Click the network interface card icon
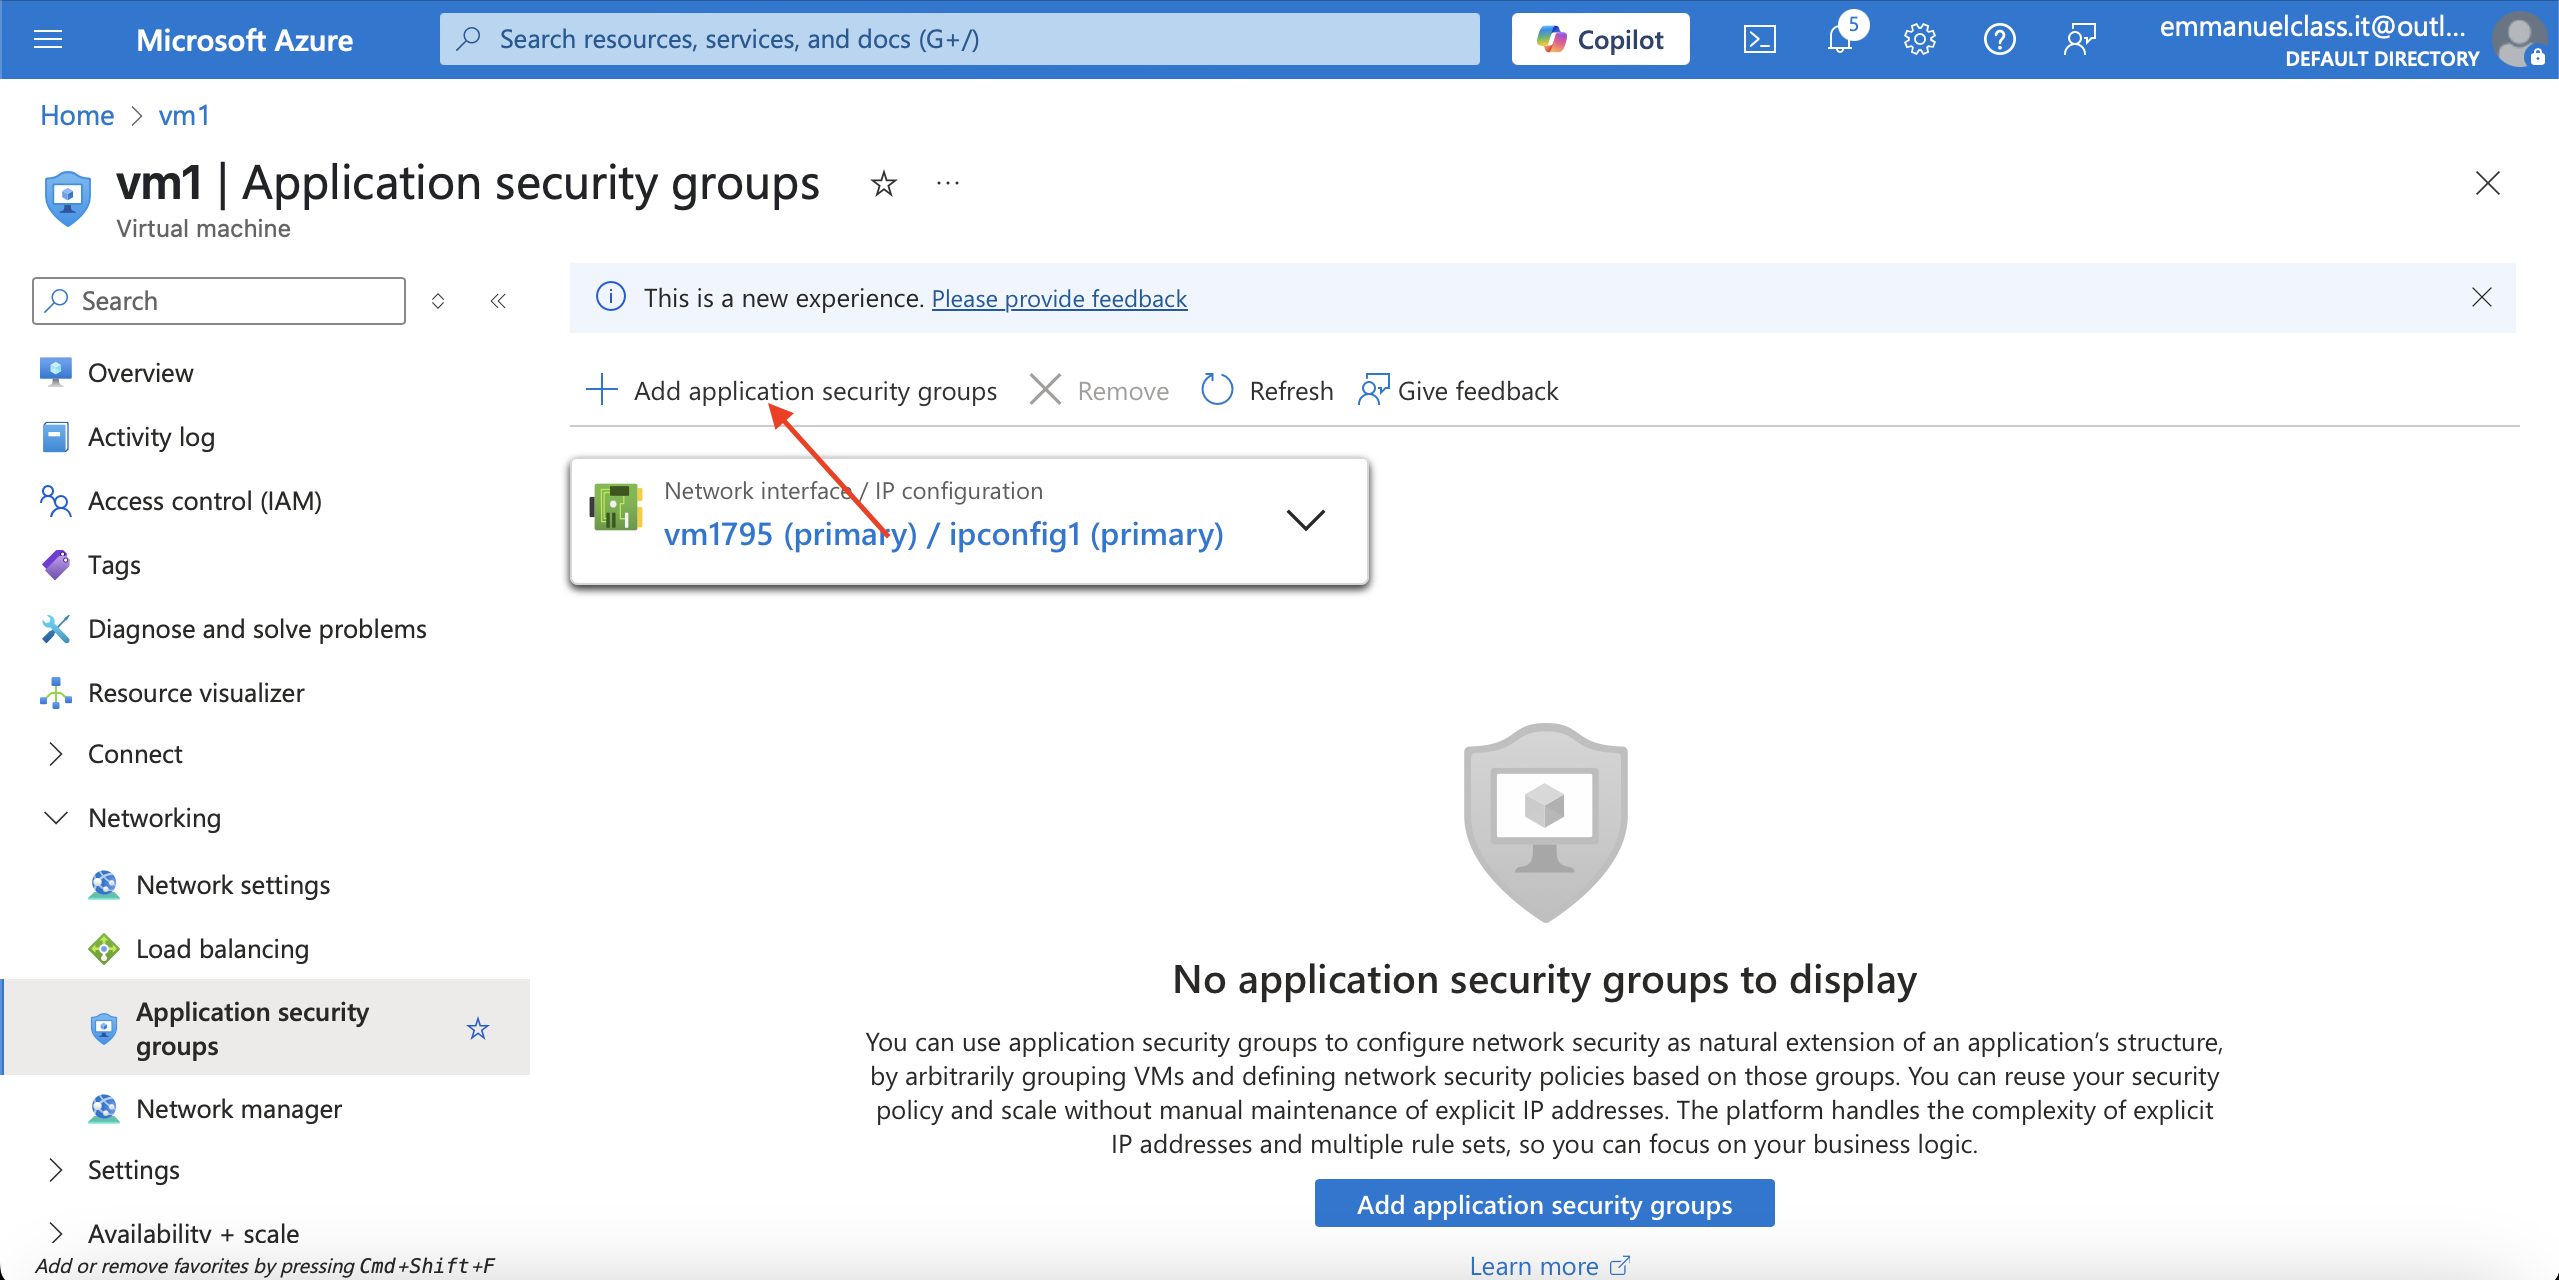Viewport: 2559px width, 1280px height. coord(616,507)
